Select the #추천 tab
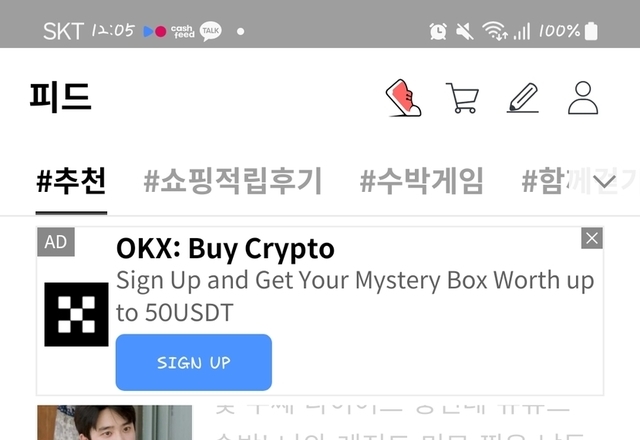 (71, 181)
